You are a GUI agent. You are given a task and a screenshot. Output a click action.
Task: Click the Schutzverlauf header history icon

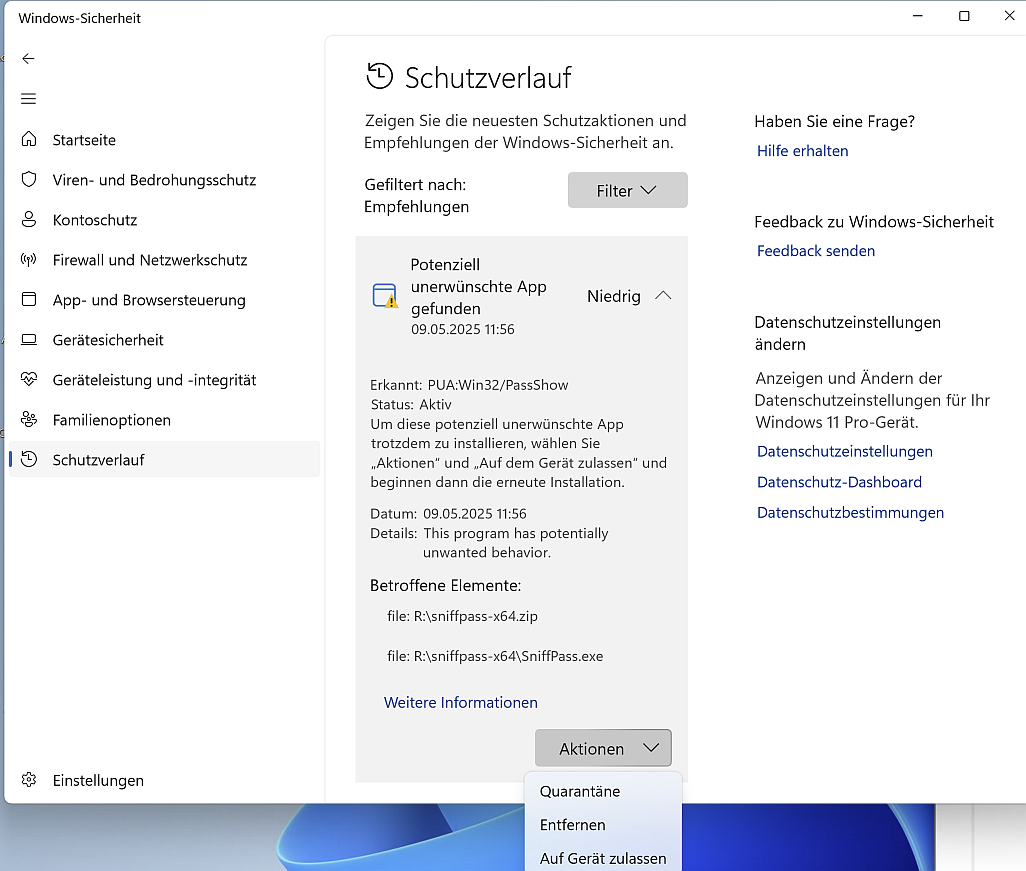pyautogui.click(x=380, y=77)
